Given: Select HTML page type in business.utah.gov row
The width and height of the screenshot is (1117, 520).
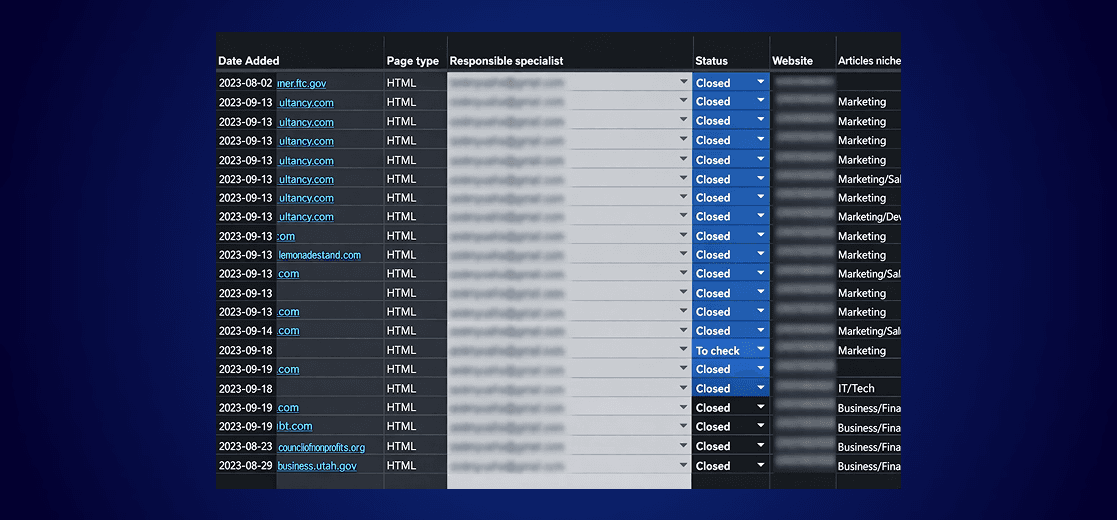Looking at the screenshot, I should tap(401, 465).
